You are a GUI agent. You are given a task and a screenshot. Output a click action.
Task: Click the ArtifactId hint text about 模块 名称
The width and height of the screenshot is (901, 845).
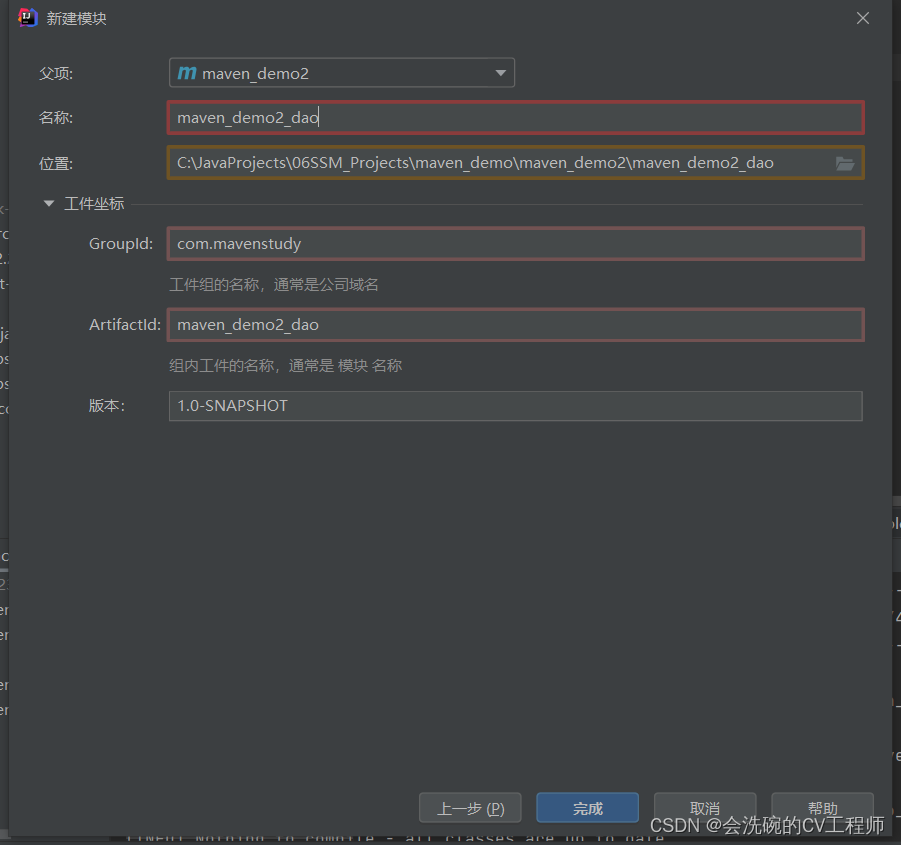pos(285,366)
